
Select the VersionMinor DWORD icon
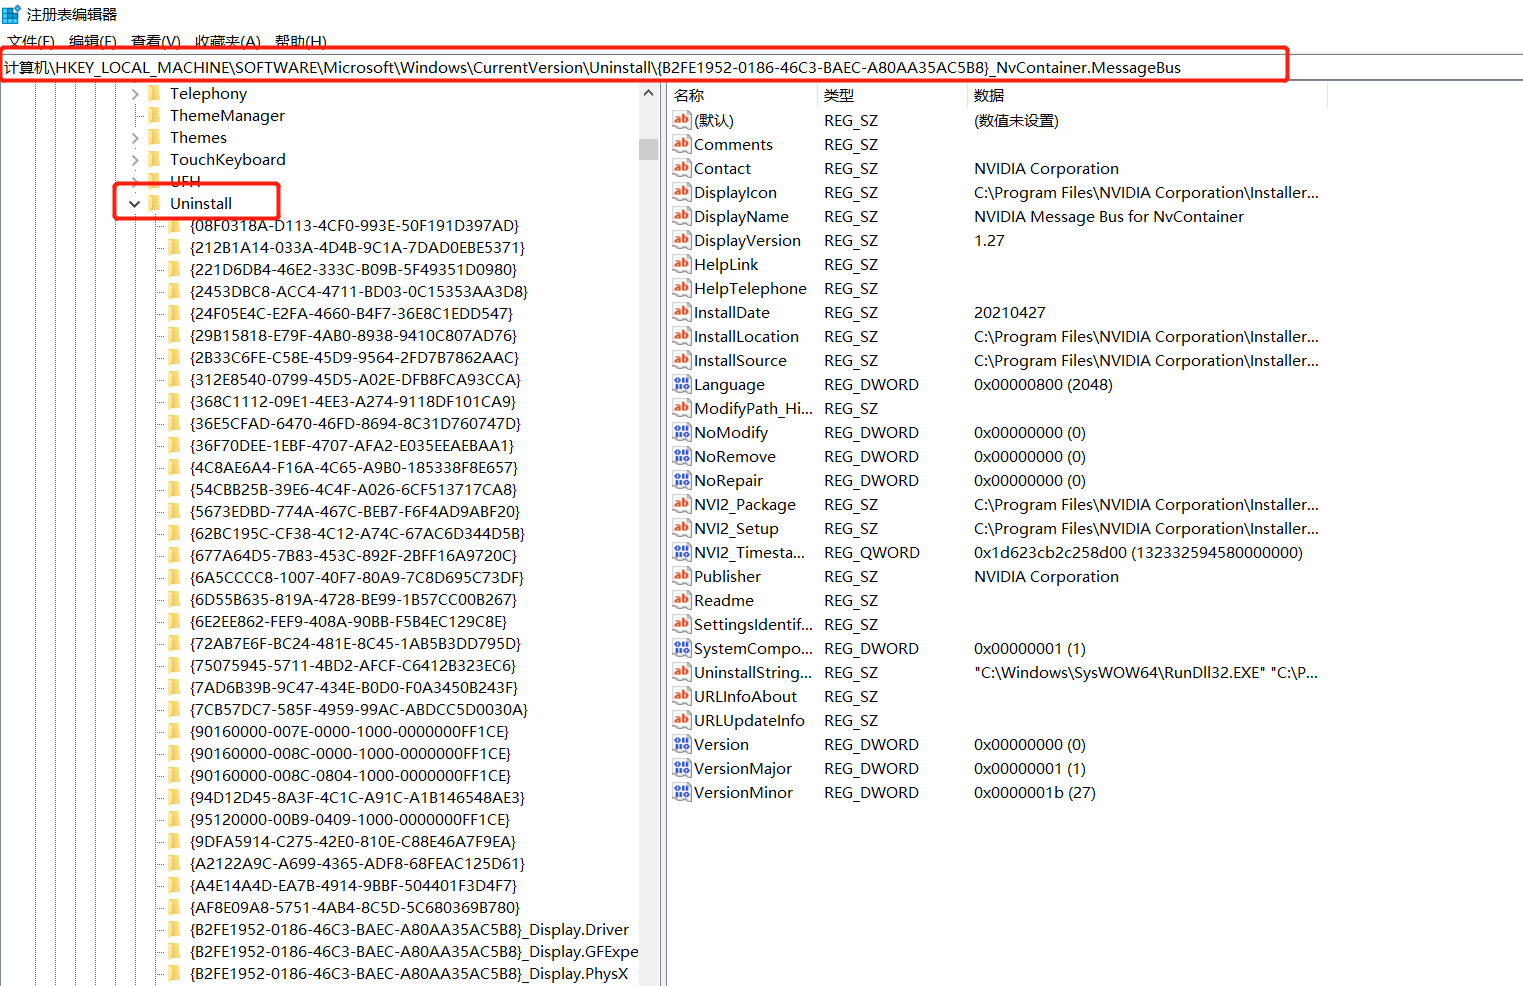point(682,792)
